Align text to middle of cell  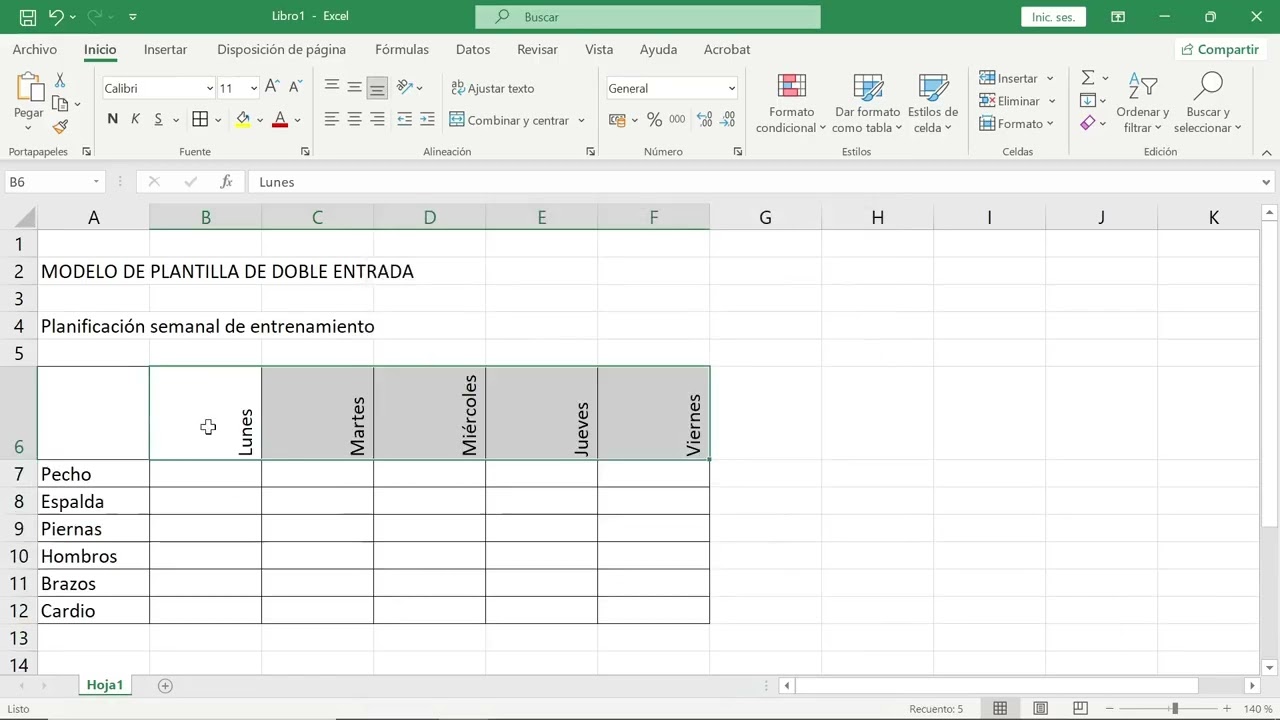[354, 88]
